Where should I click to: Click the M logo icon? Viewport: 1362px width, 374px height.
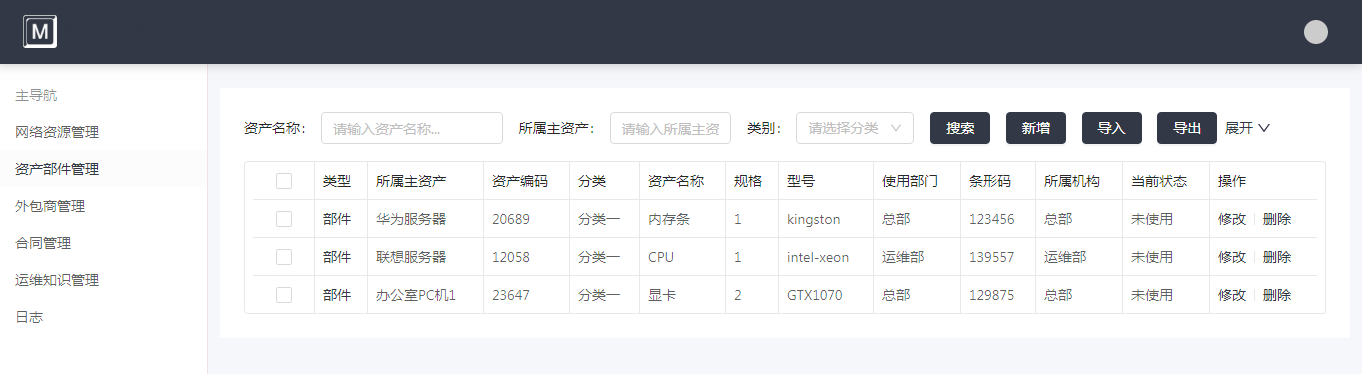40,32
